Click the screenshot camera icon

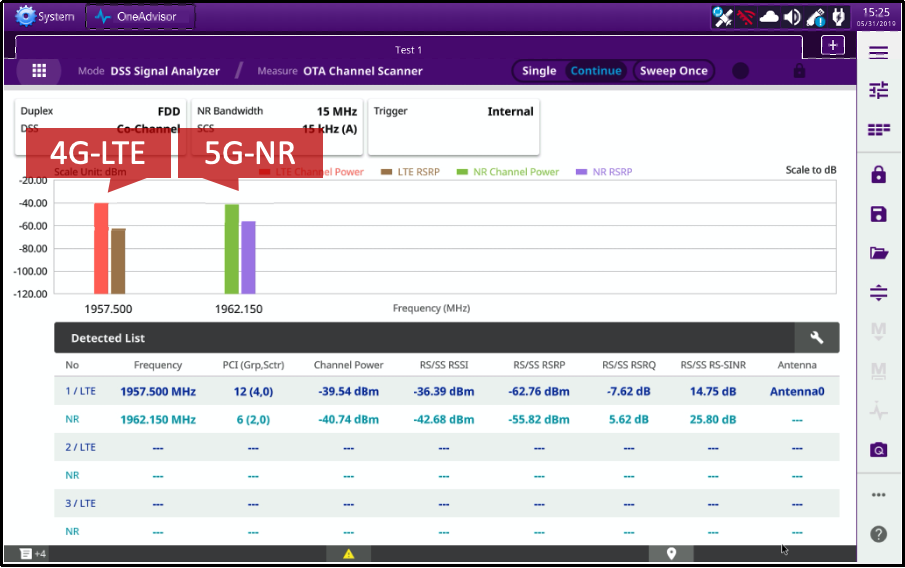tap(878, 450)
